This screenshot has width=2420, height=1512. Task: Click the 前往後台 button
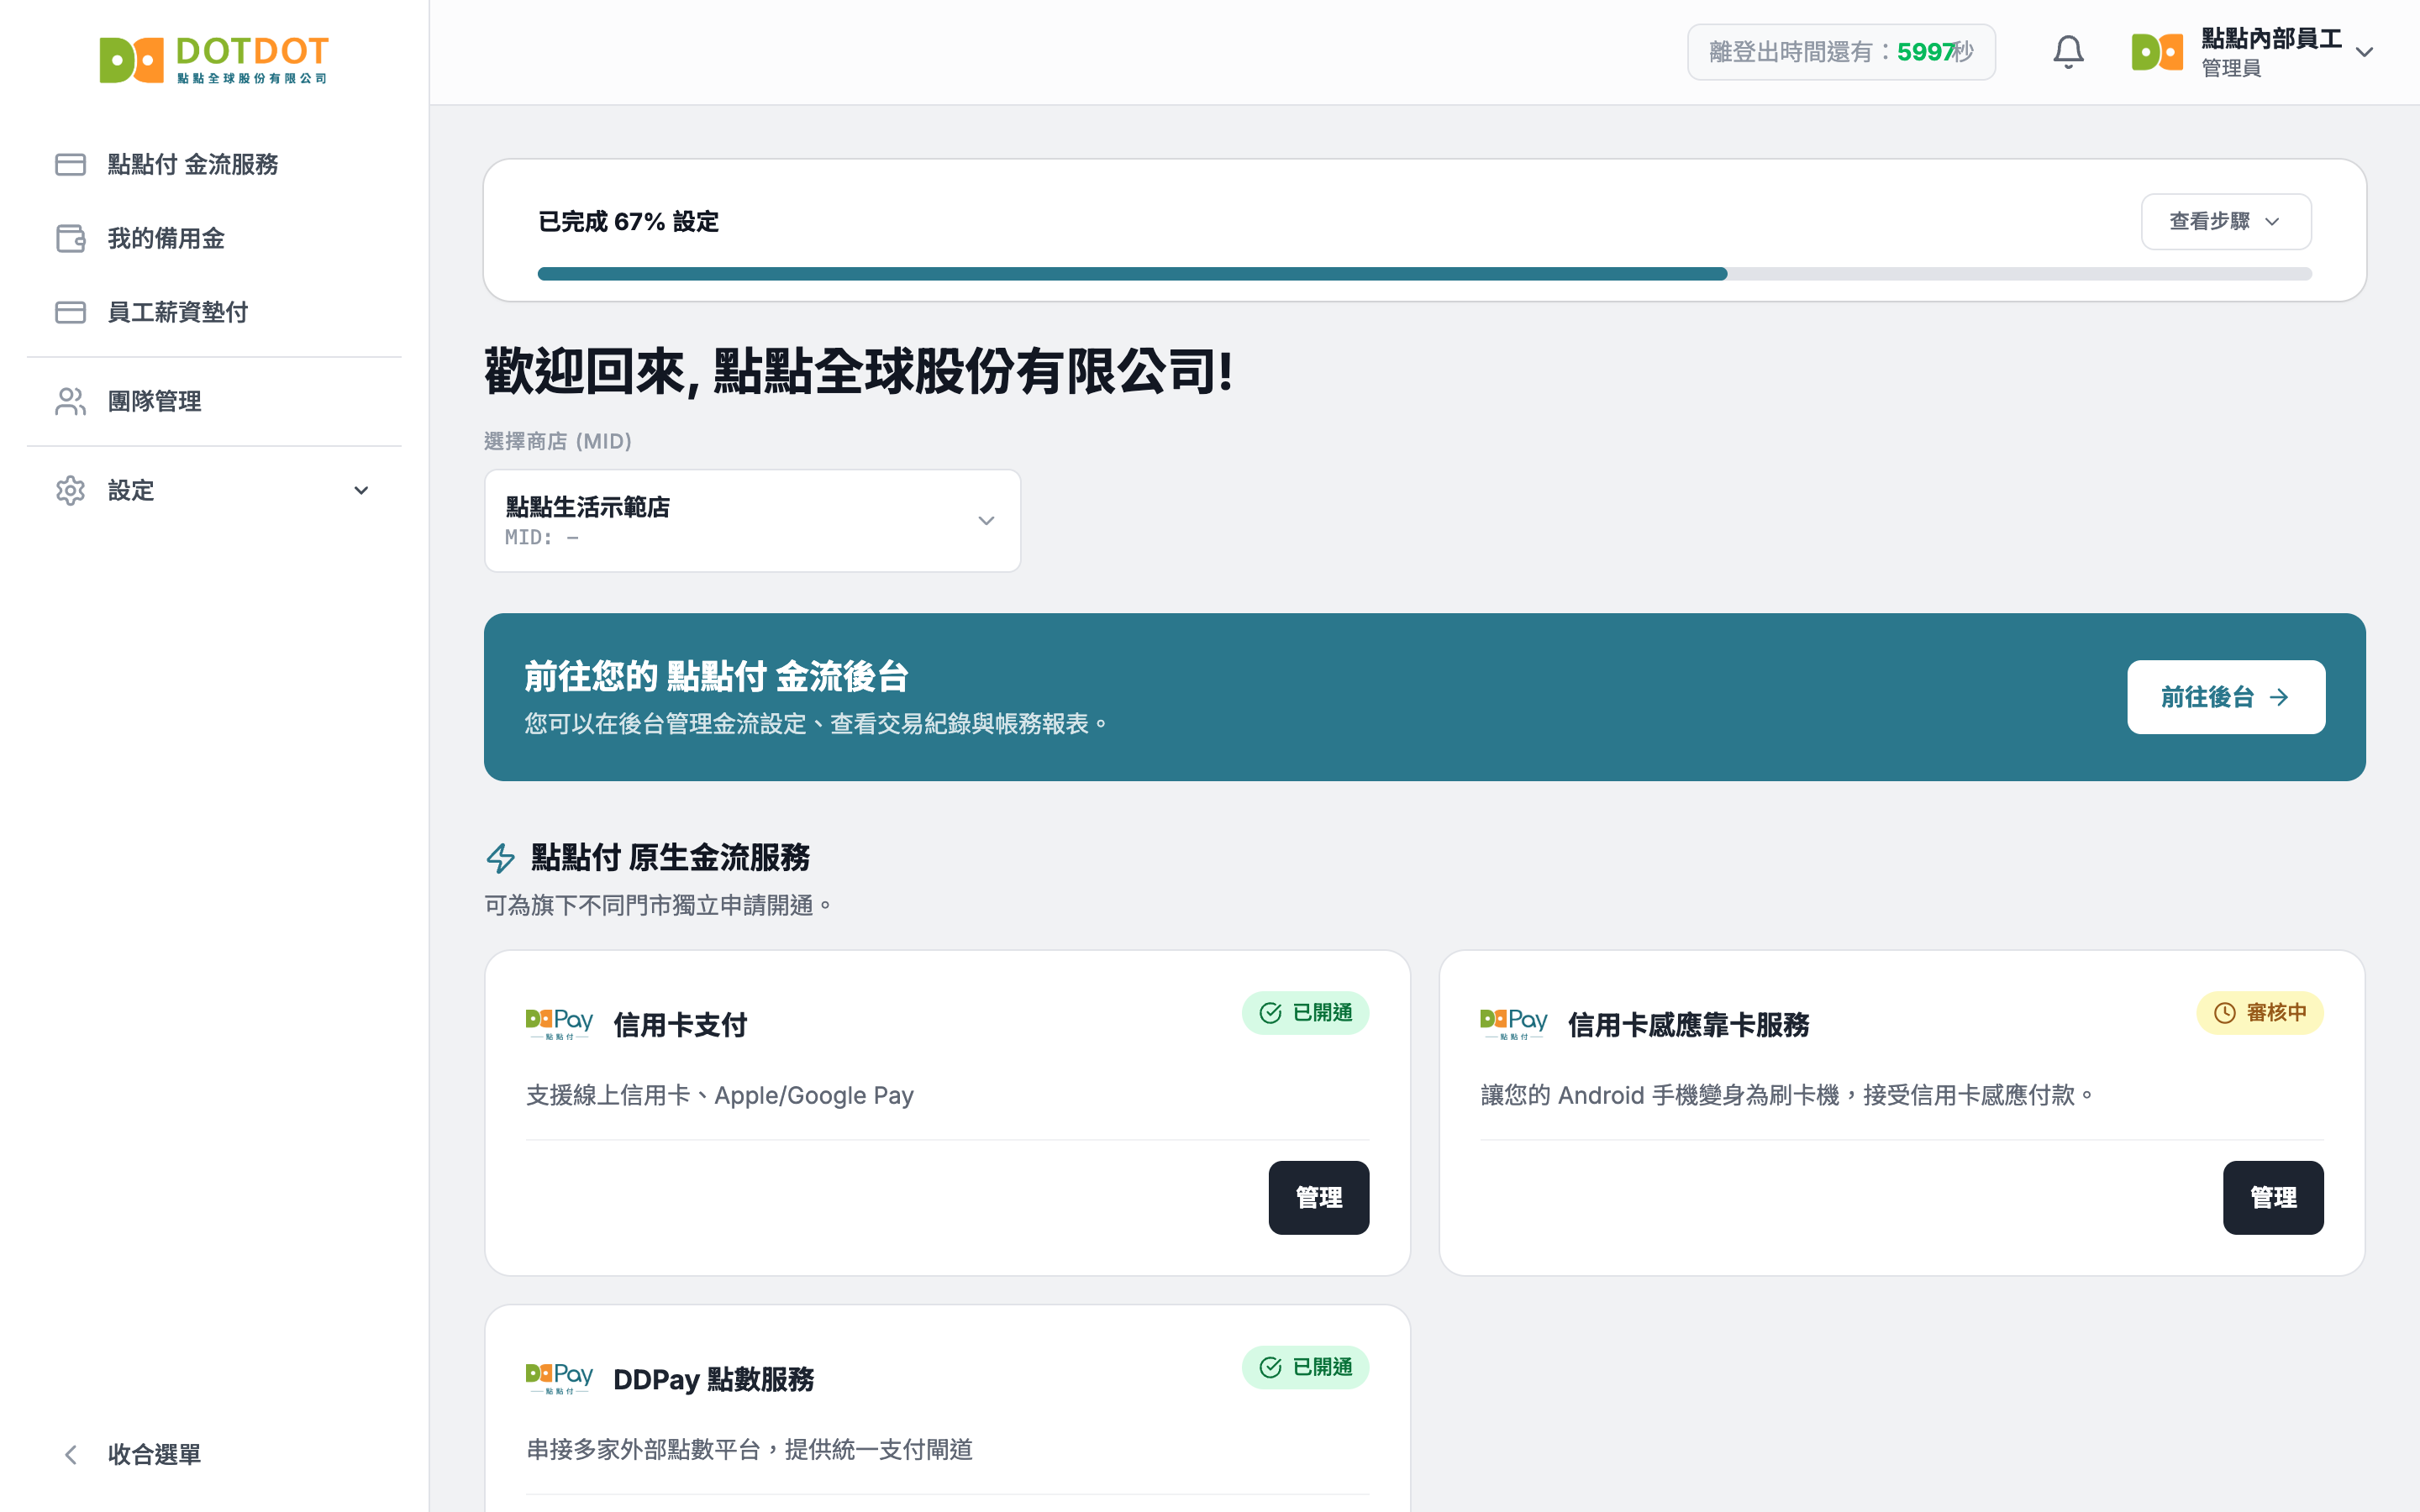coord(2225,697)
